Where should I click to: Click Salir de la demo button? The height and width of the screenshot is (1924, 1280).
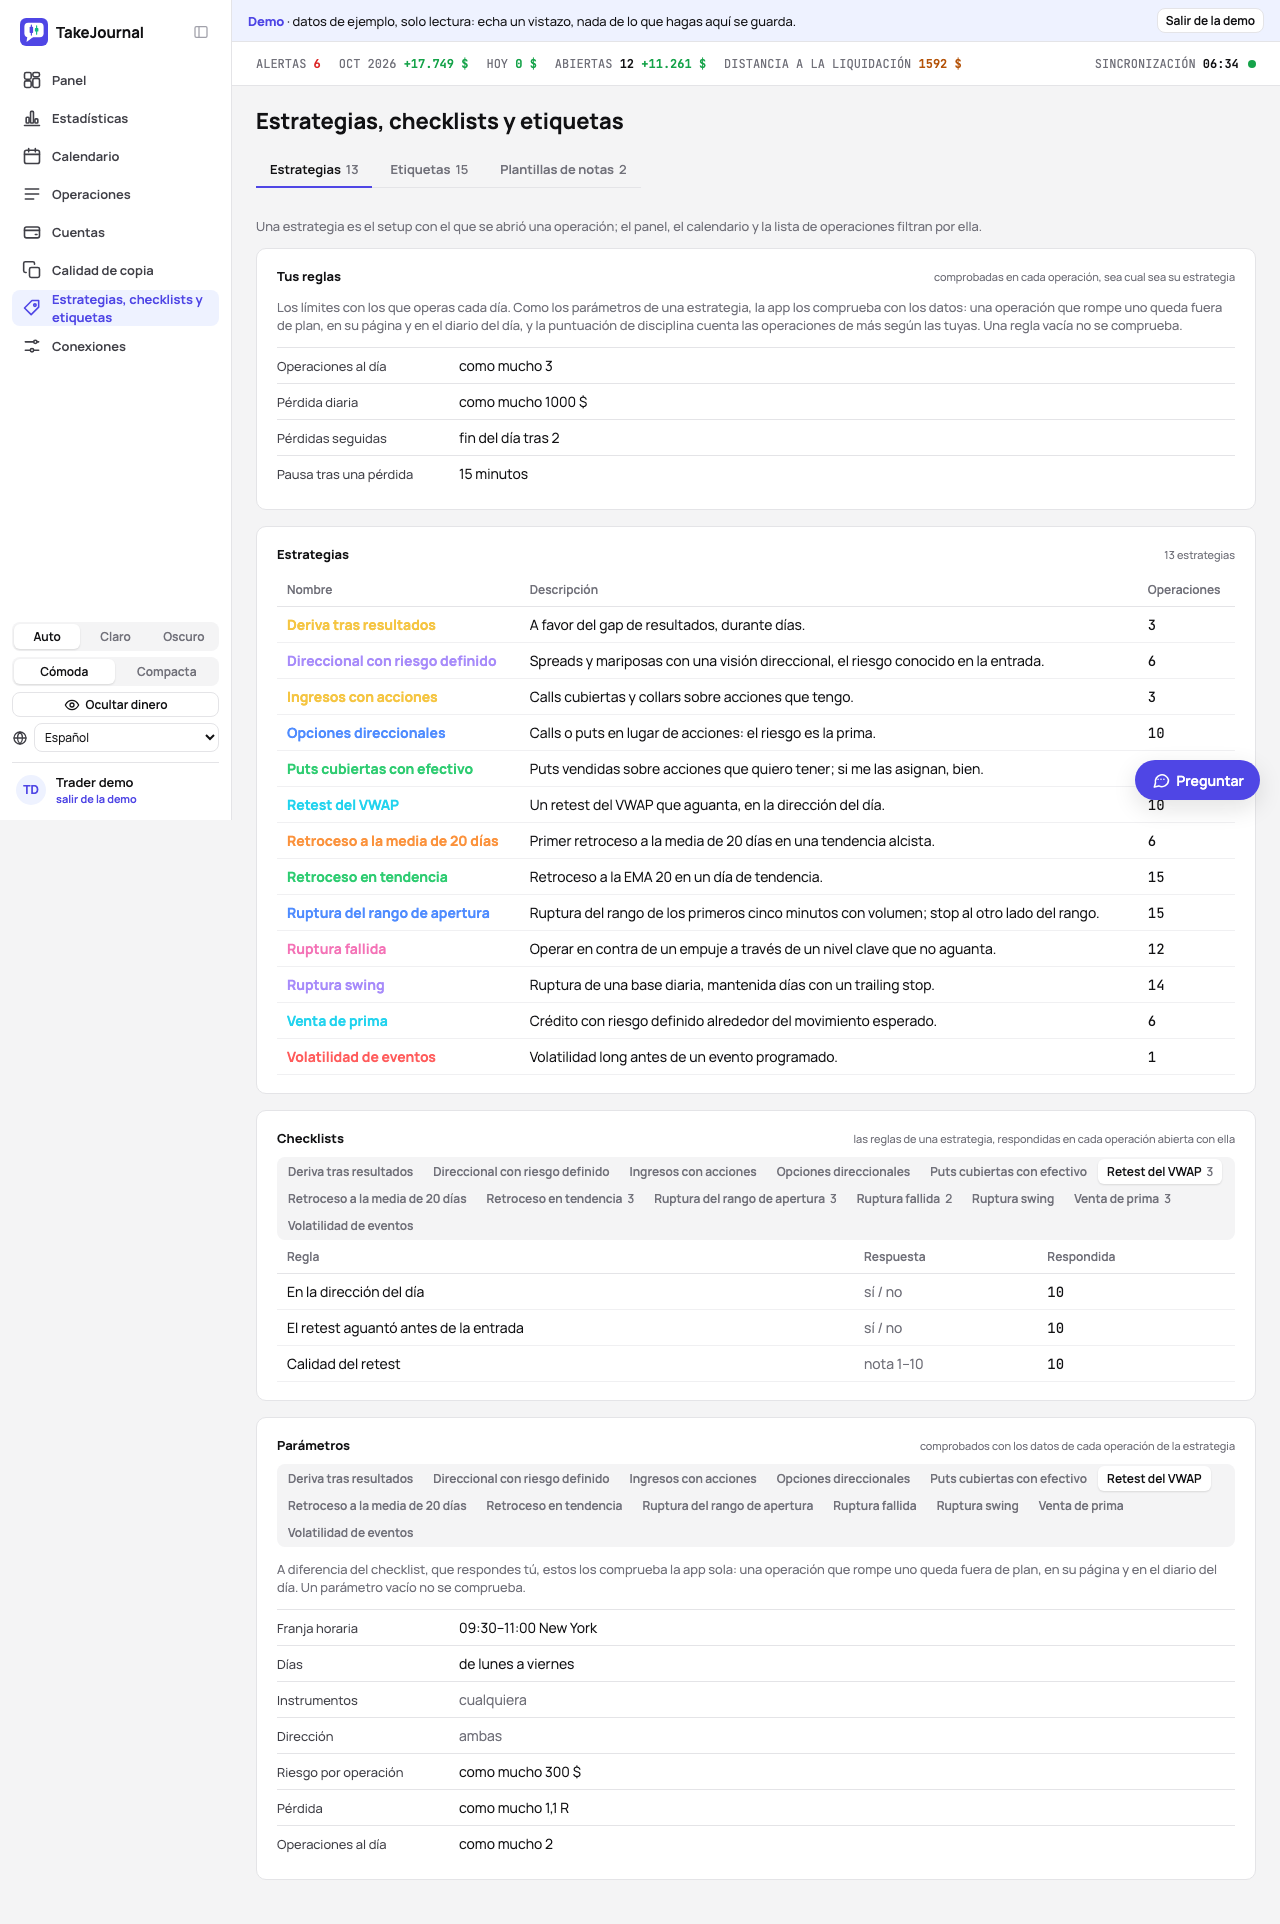tap(1210, 21)
